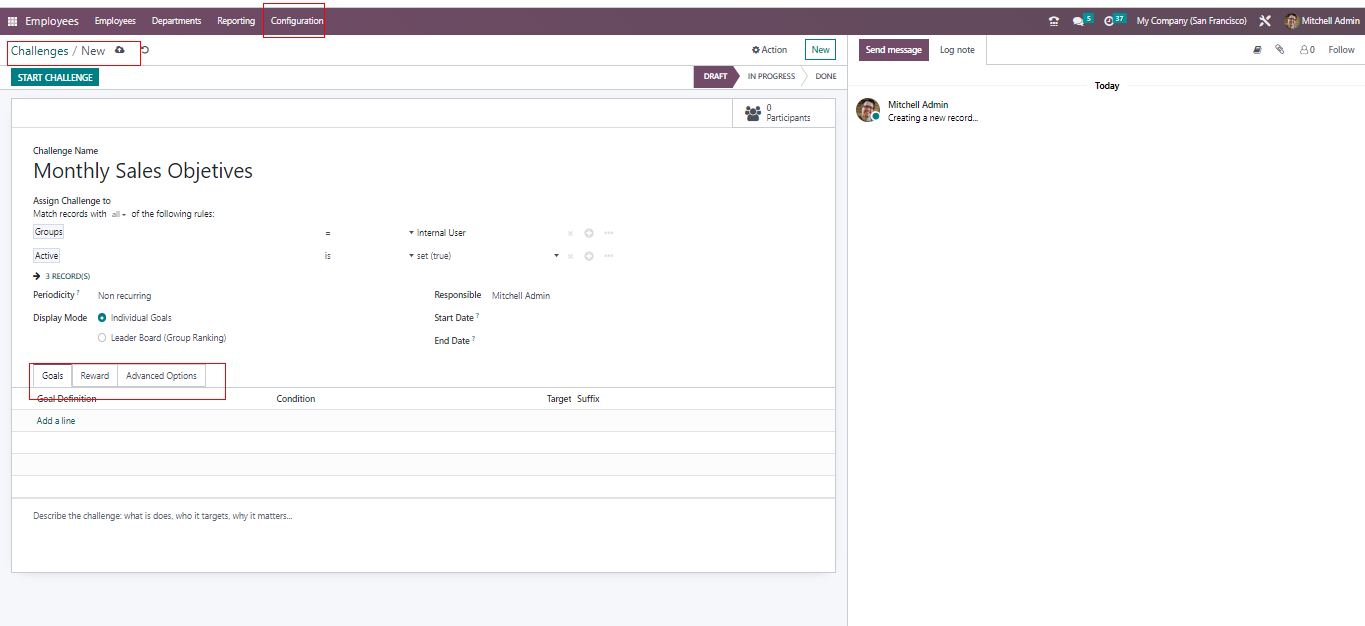Switch to the Reward tab

(x=95, y=376)
